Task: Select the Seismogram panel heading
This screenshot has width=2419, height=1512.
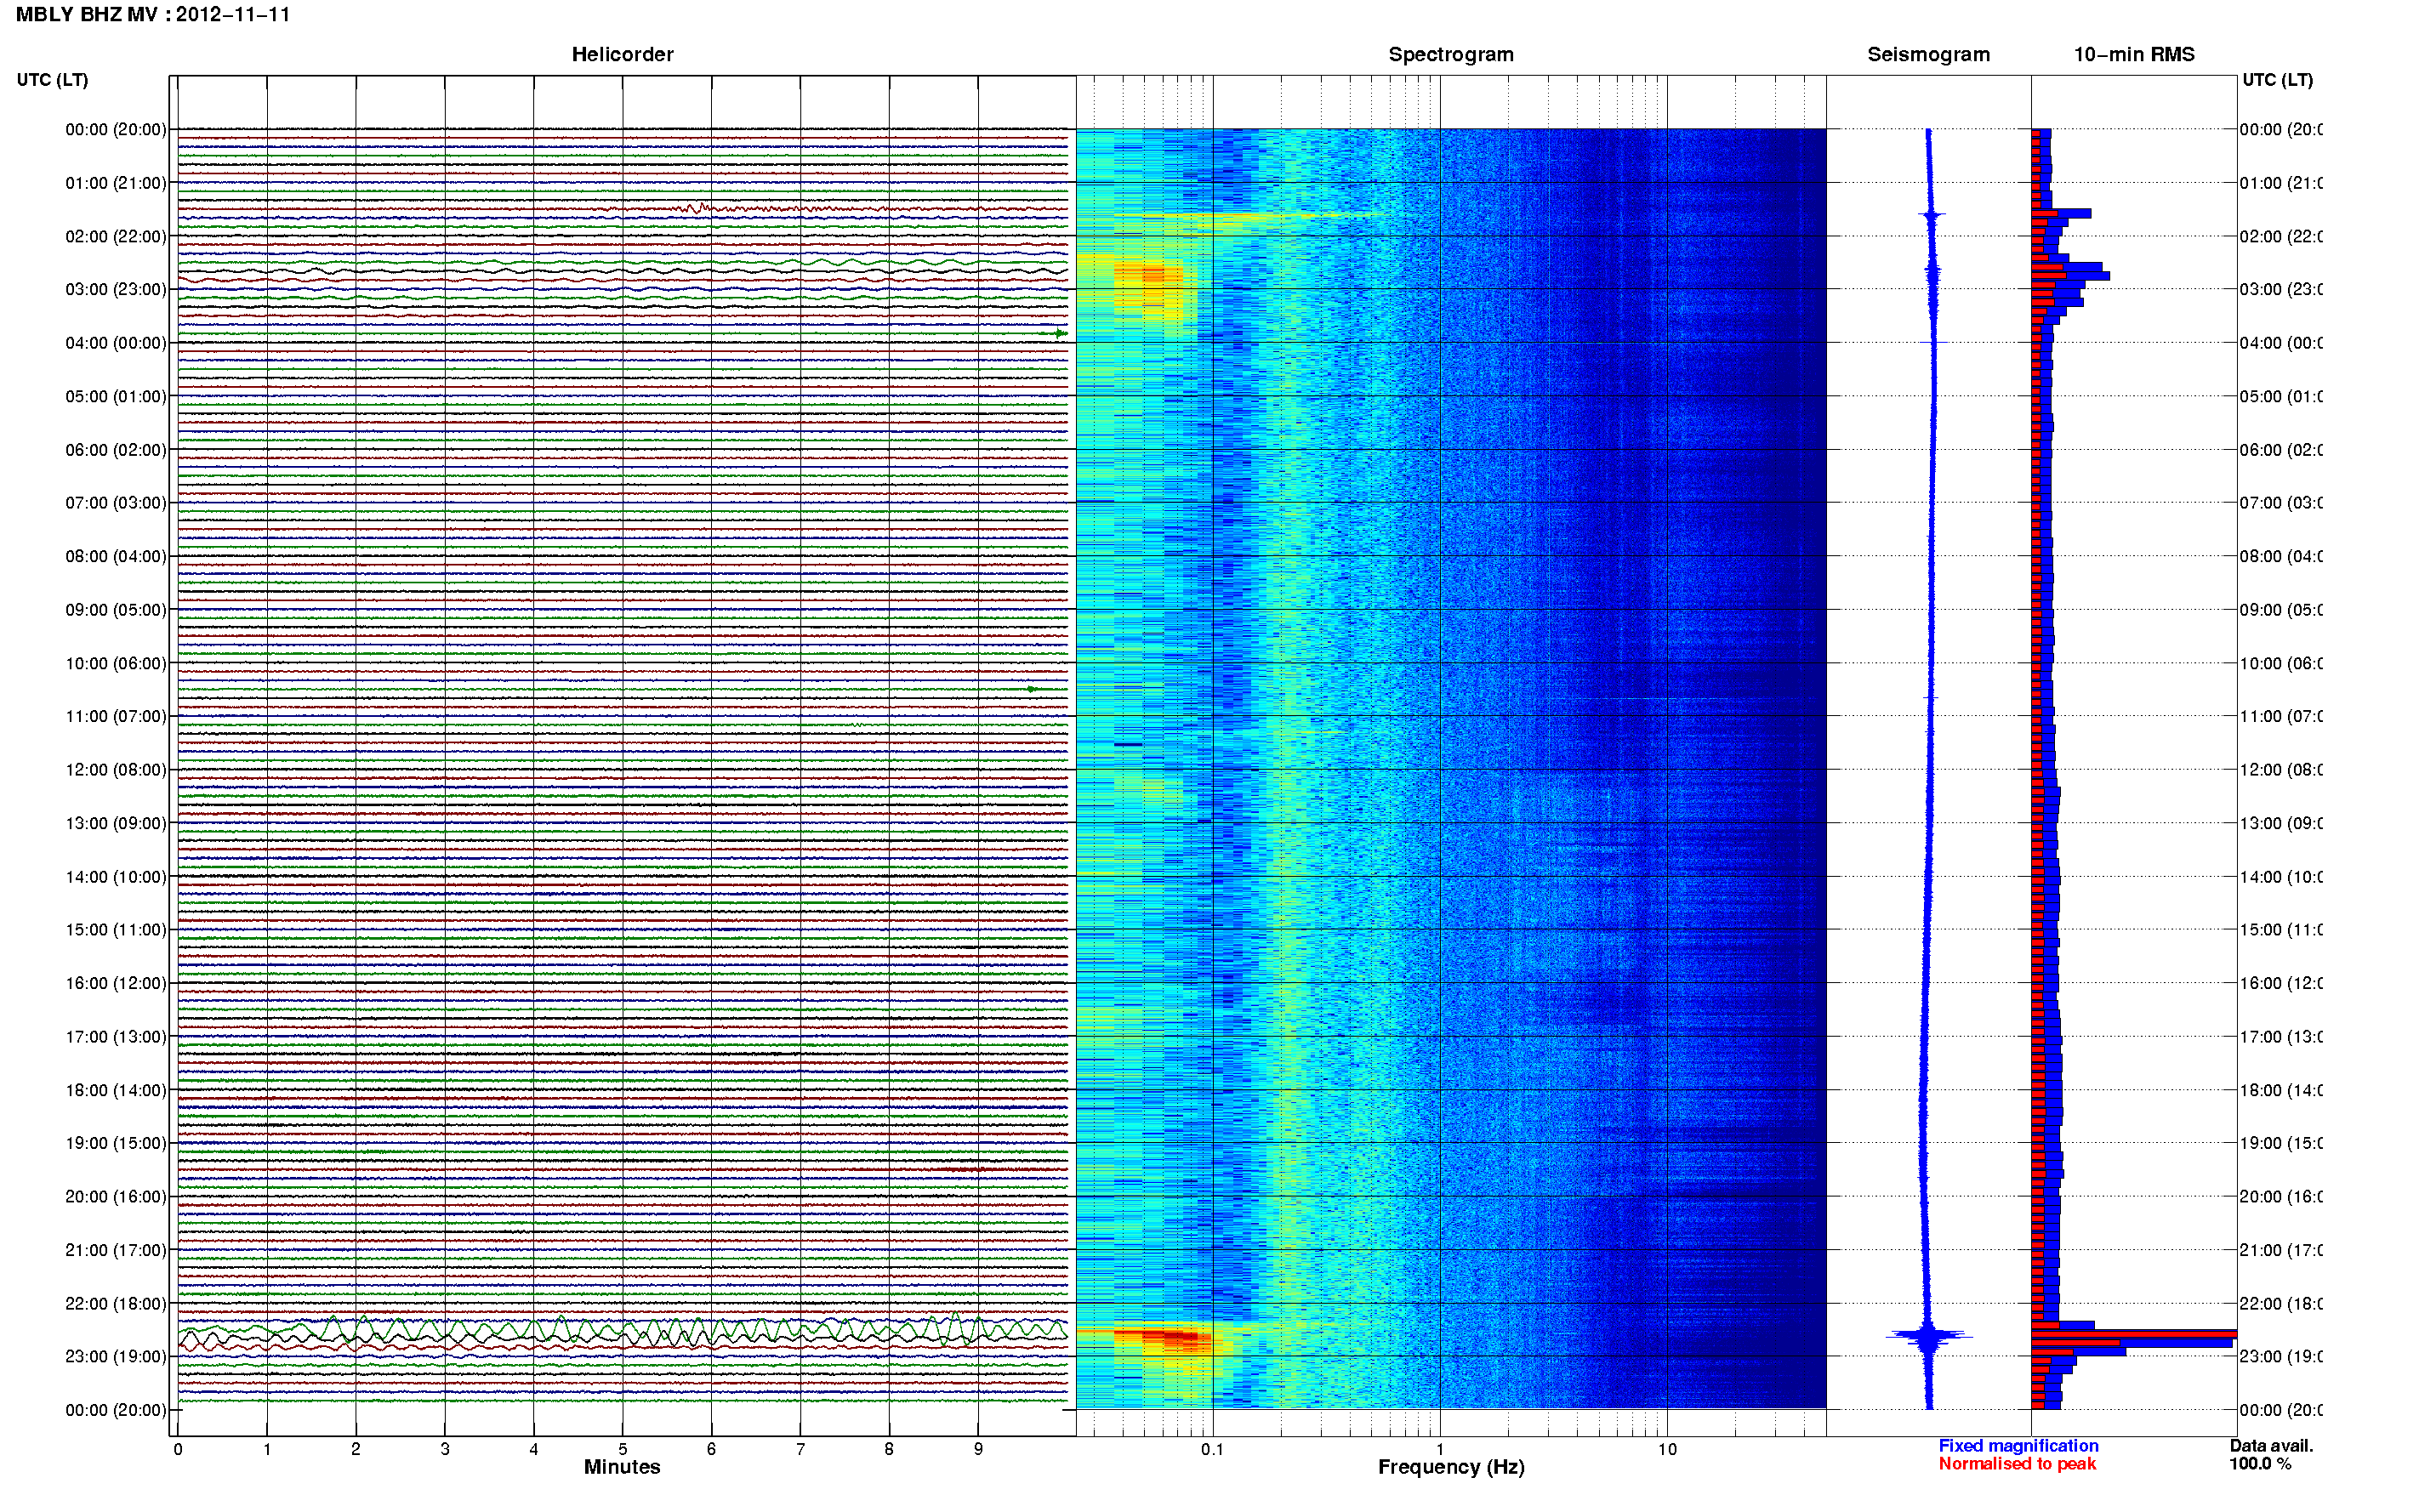Action: click(1928, 55)
